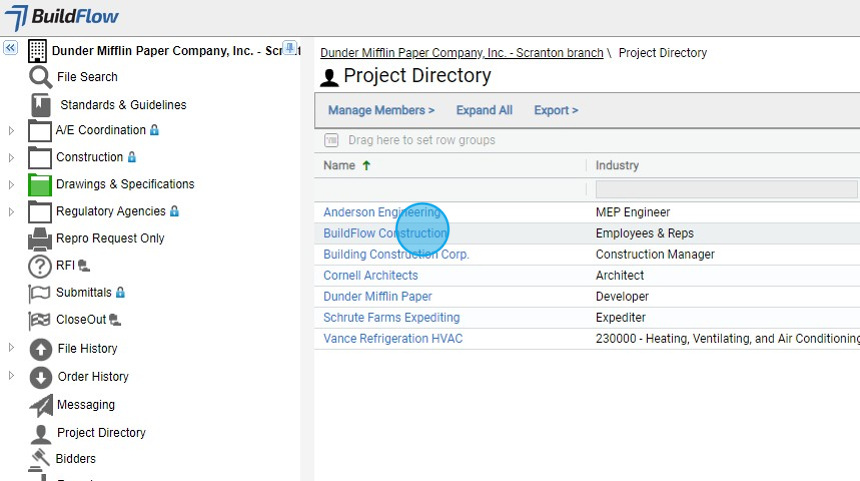The width and height of the screenshot is (860, 481).
Task: Open BuildFlow Construction company link
Action: 385,233
